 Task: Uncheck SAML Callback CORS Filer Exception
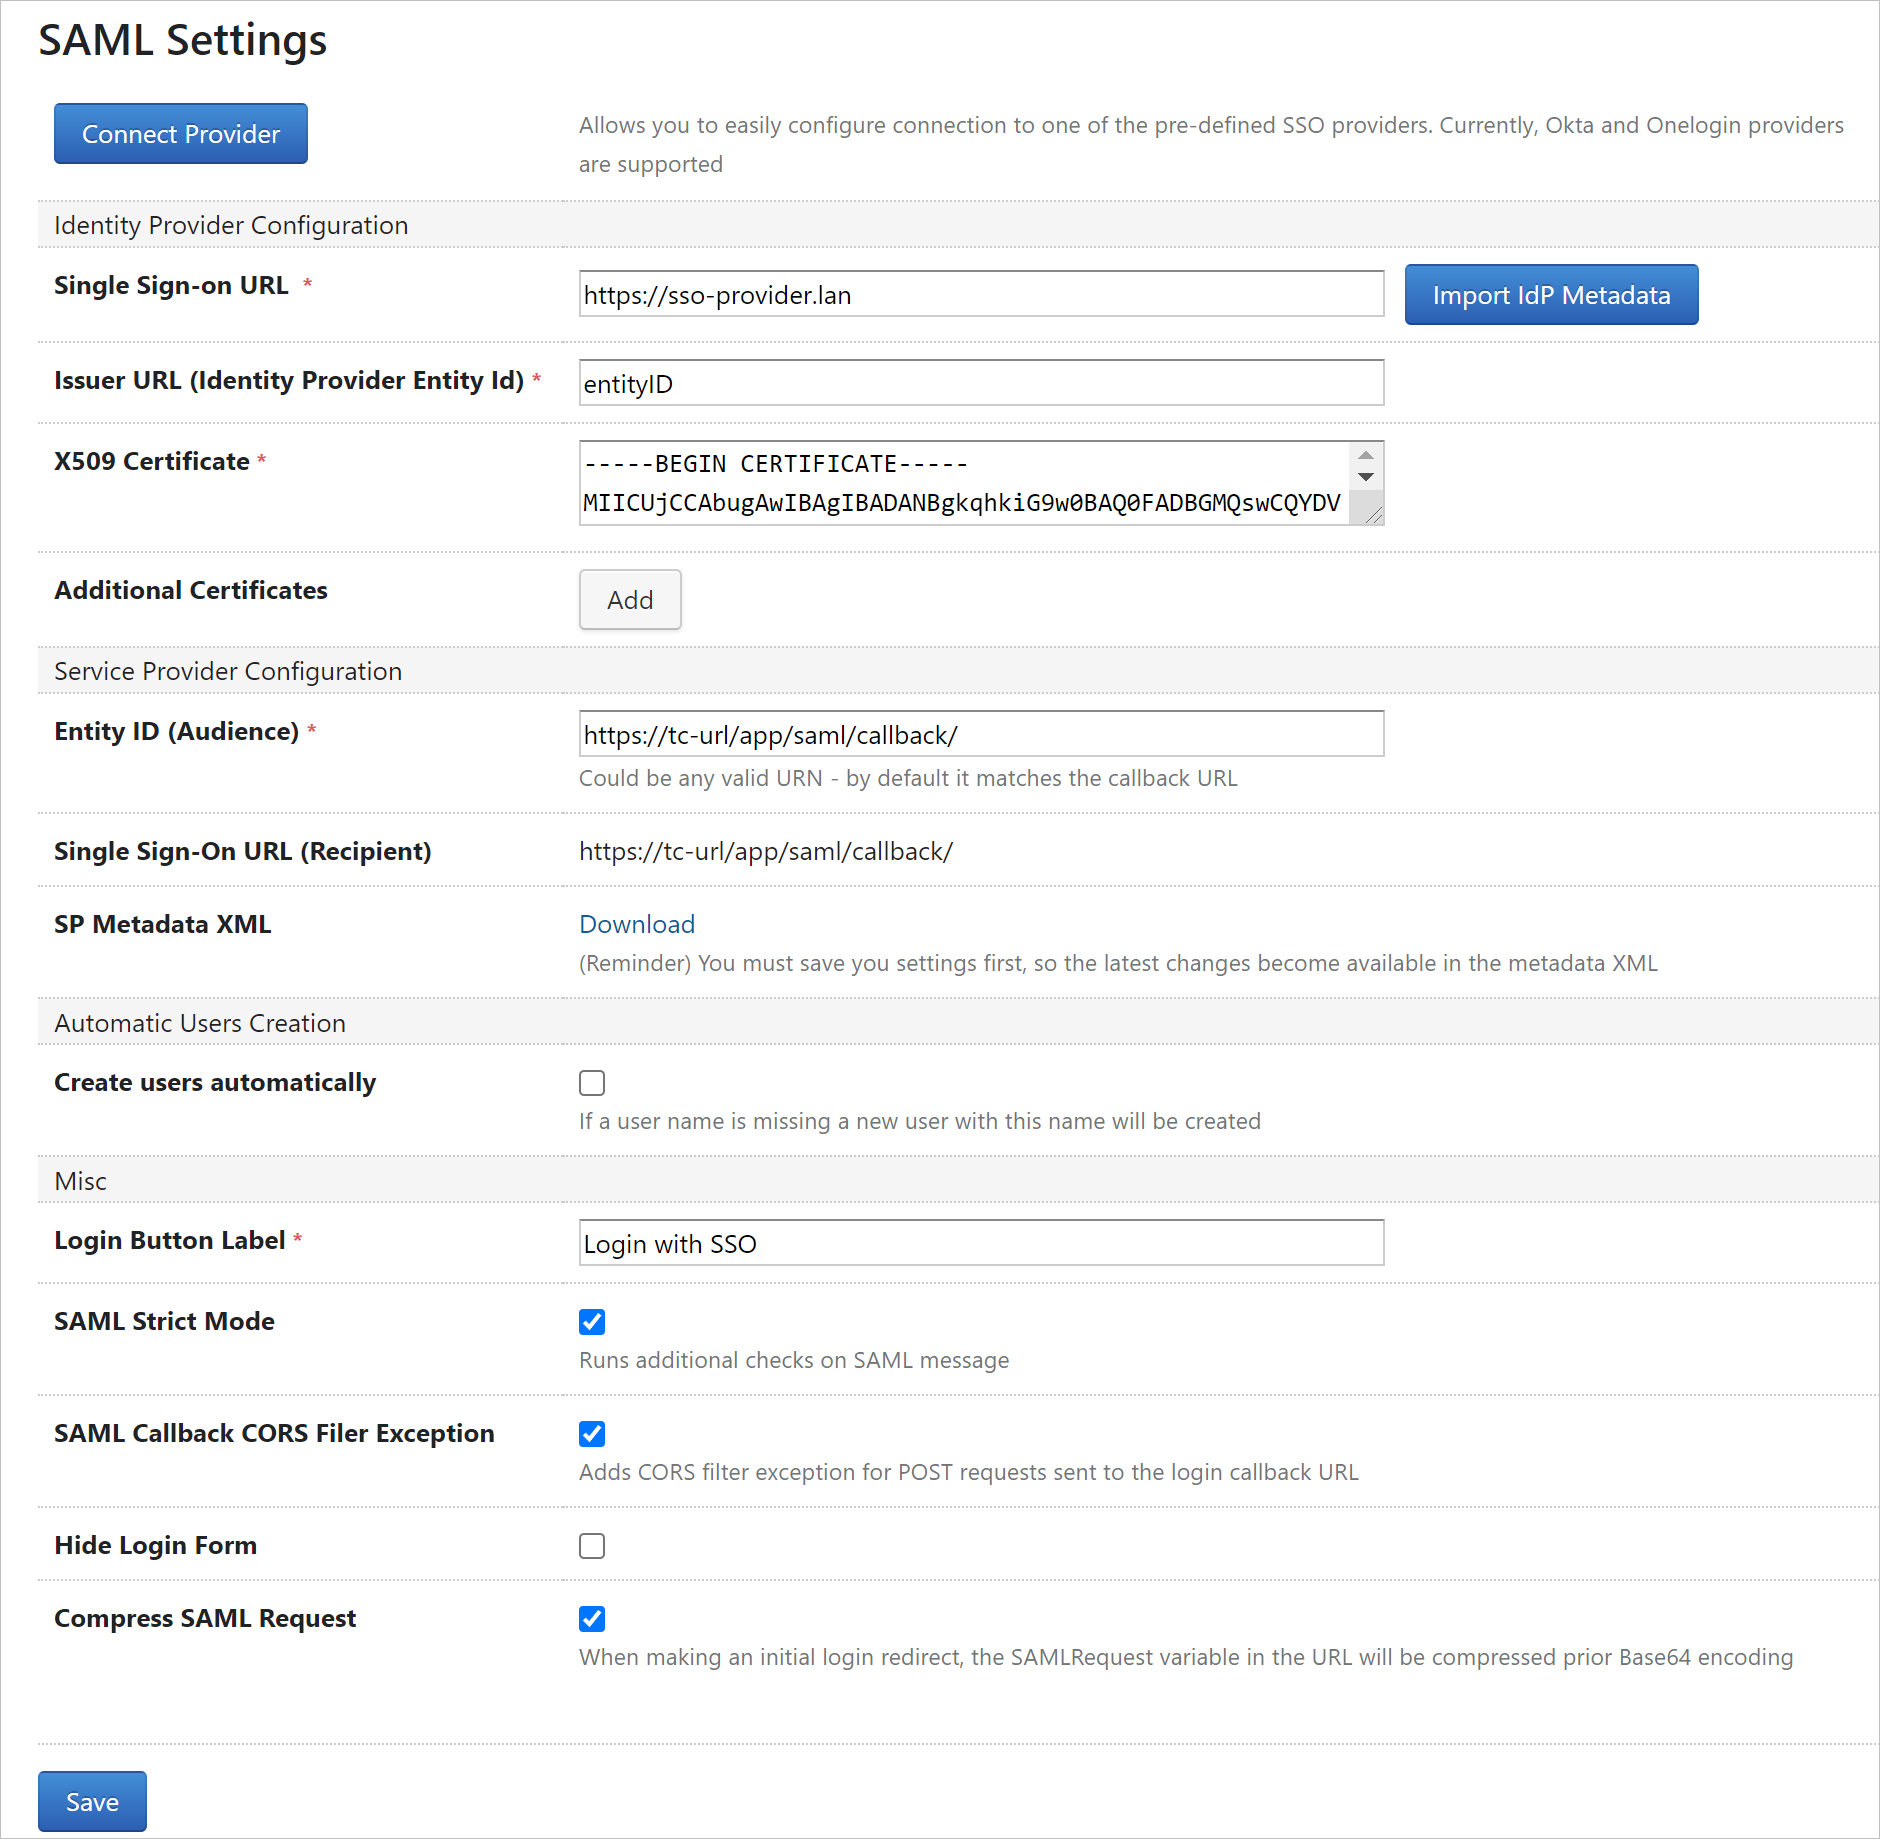[x=592, y=1433]
